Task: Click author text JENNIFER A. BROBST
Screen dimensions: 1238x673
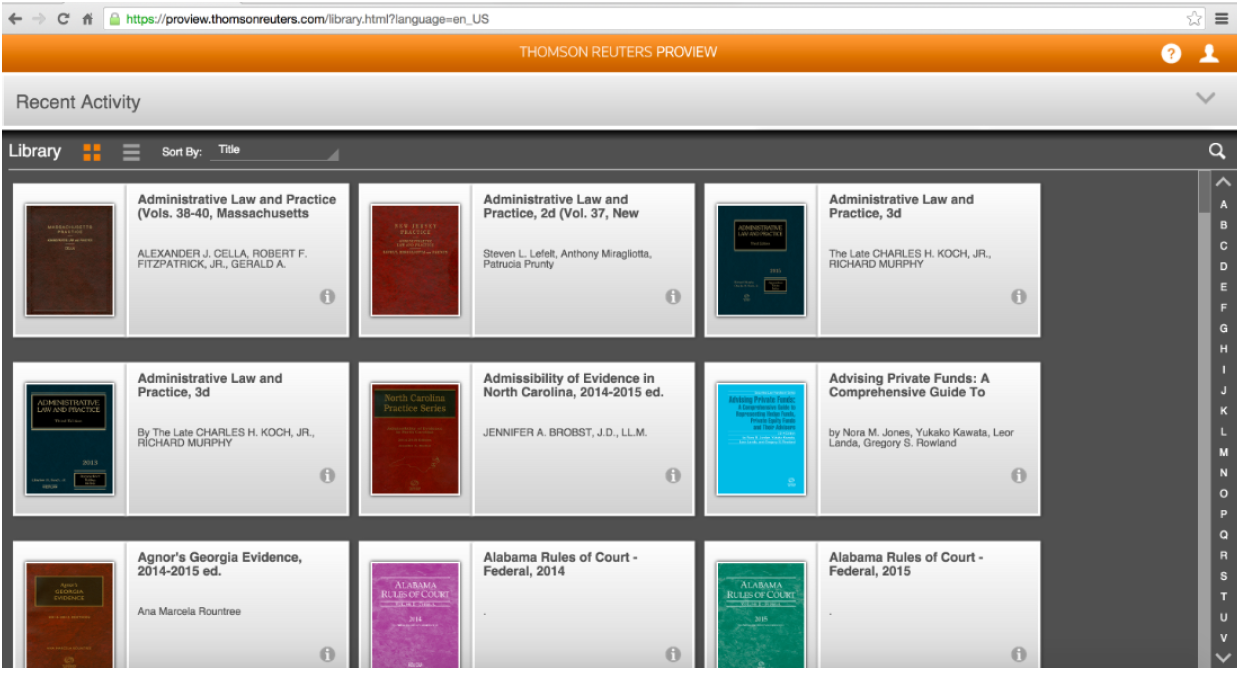Action: tap(565, 433)
